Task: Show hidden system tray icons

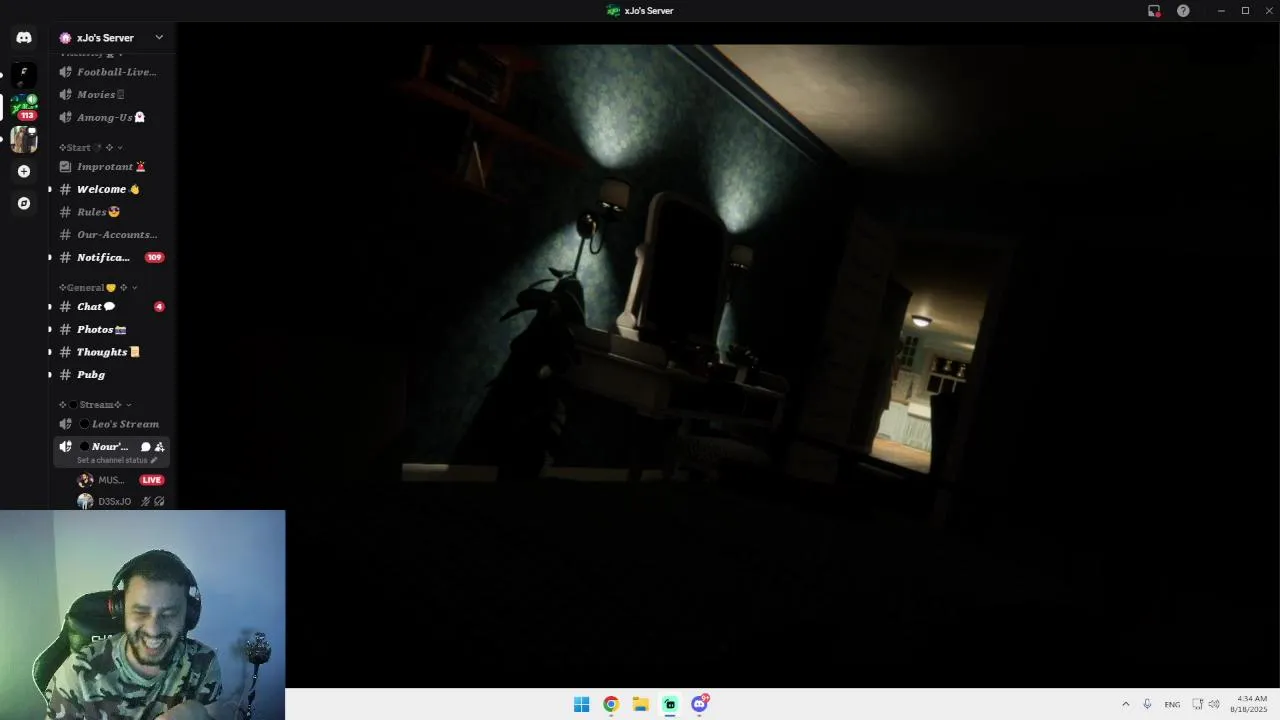Action: point(1125,704)
